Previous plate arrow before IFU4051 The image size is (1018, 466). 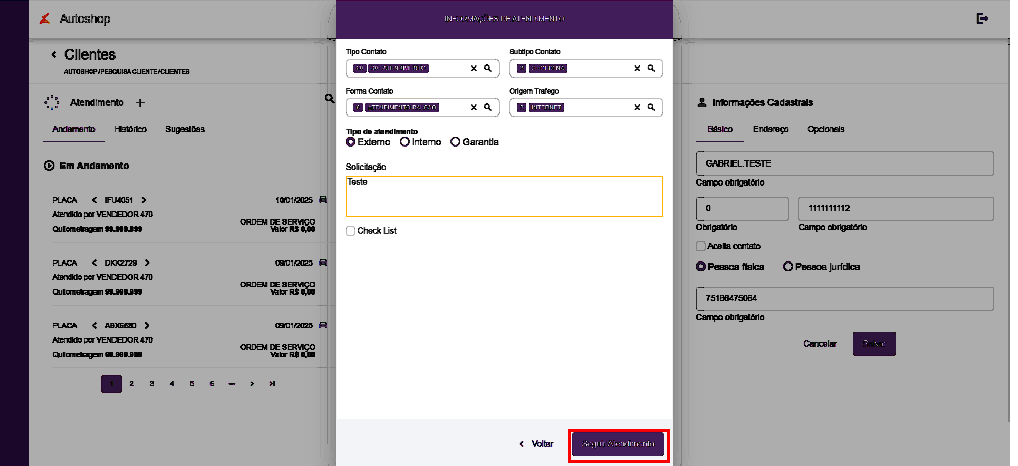click(93, 200)
